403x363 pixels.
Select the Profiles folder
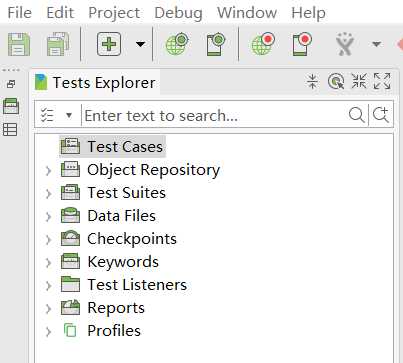[101, 331]
